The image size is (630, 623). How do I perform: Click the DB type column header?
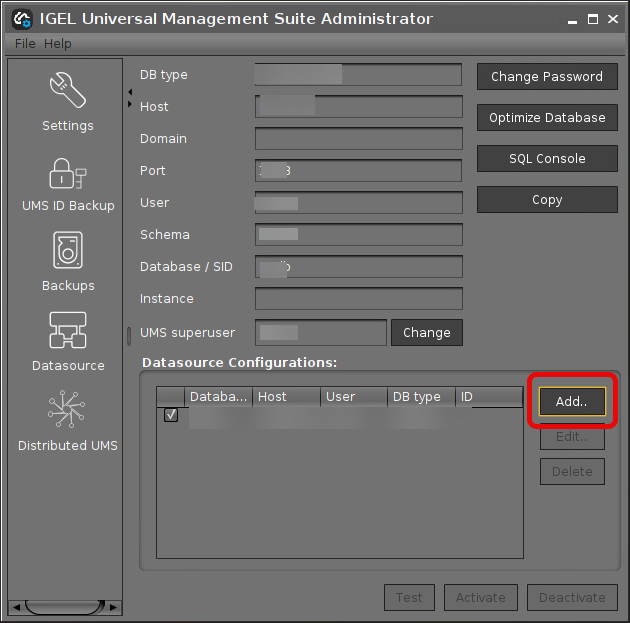pyautogui.click(x=420, y=397)
